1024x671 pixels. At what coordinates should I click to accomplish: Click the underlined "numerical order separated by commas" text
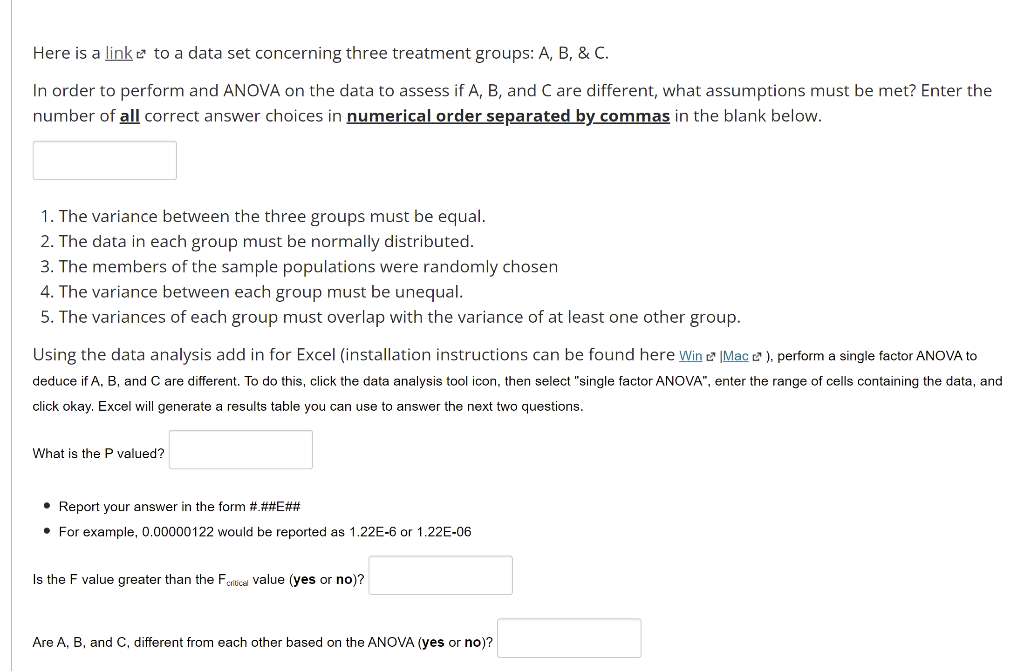[507, 115]
